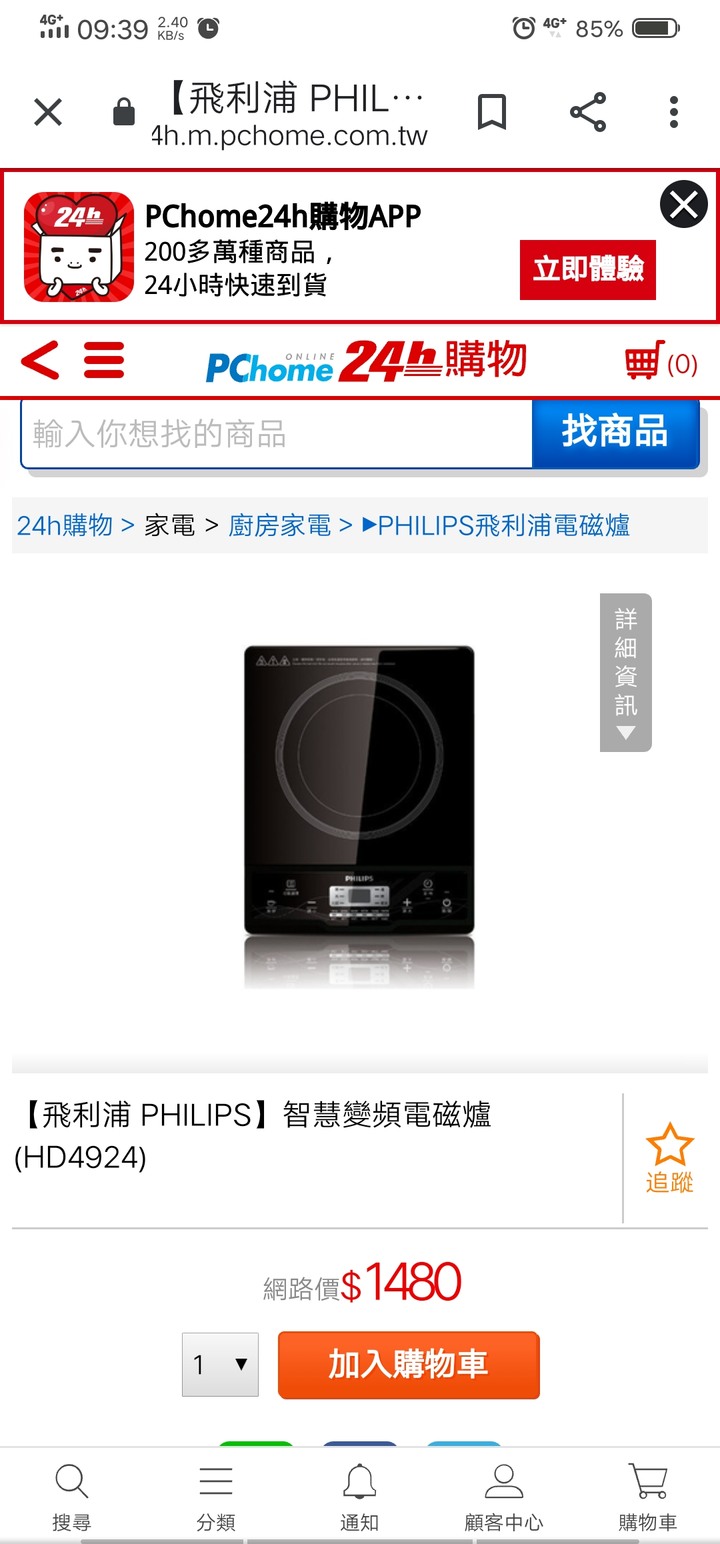Image resolution: width=720 pixels, height=1544 pixels.
Task: Focus the product search input field
Action: pyautogui.click(x=277, y=433)
